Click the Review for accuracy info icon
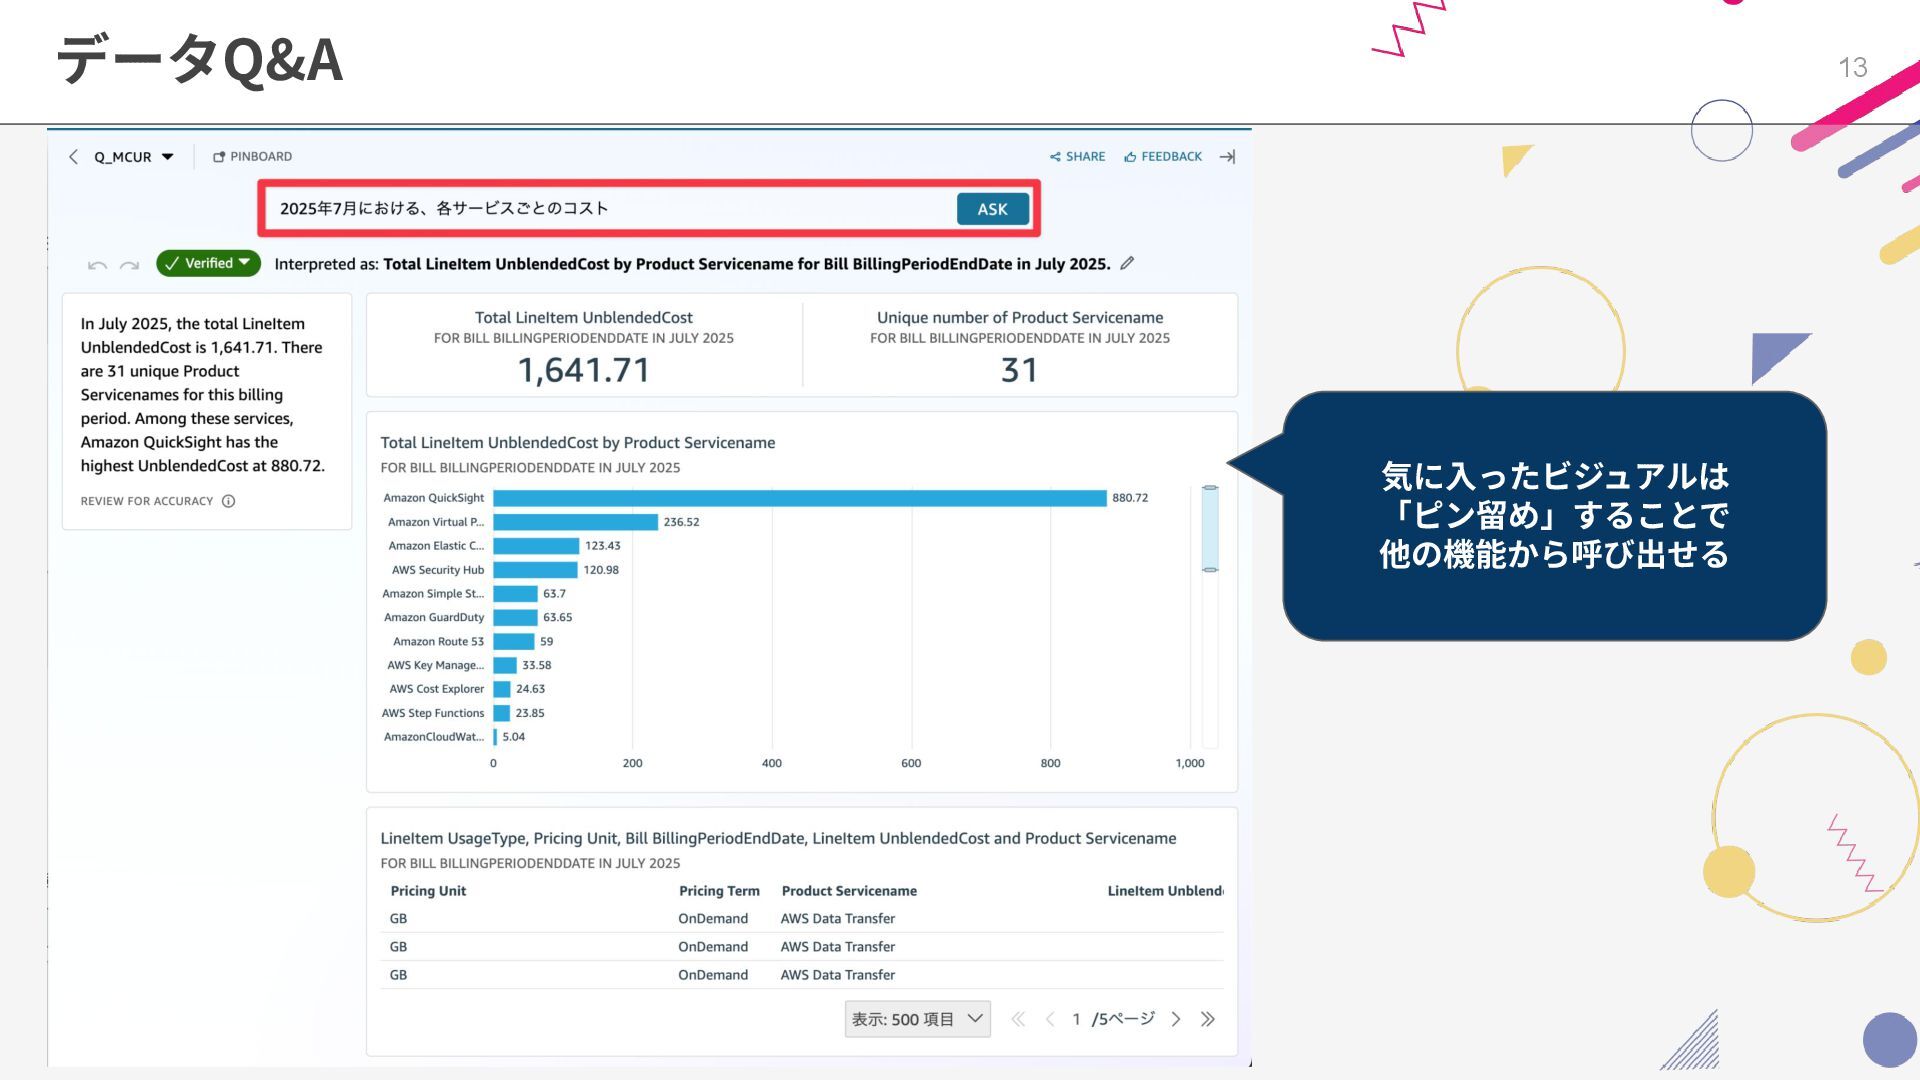The height and width of the screenshot is (1080, 1920). (228, 501)
